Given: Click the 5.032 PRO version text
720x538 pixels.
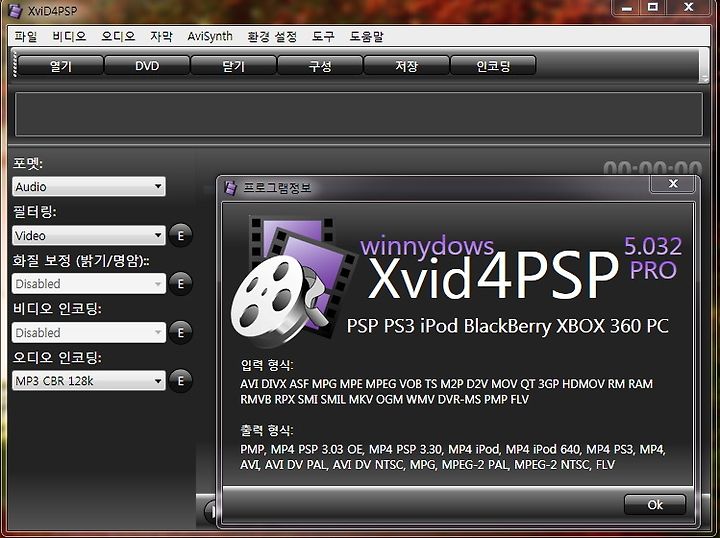Looking at the screenshot, I should pyautogui.click(x=653, y=258).
